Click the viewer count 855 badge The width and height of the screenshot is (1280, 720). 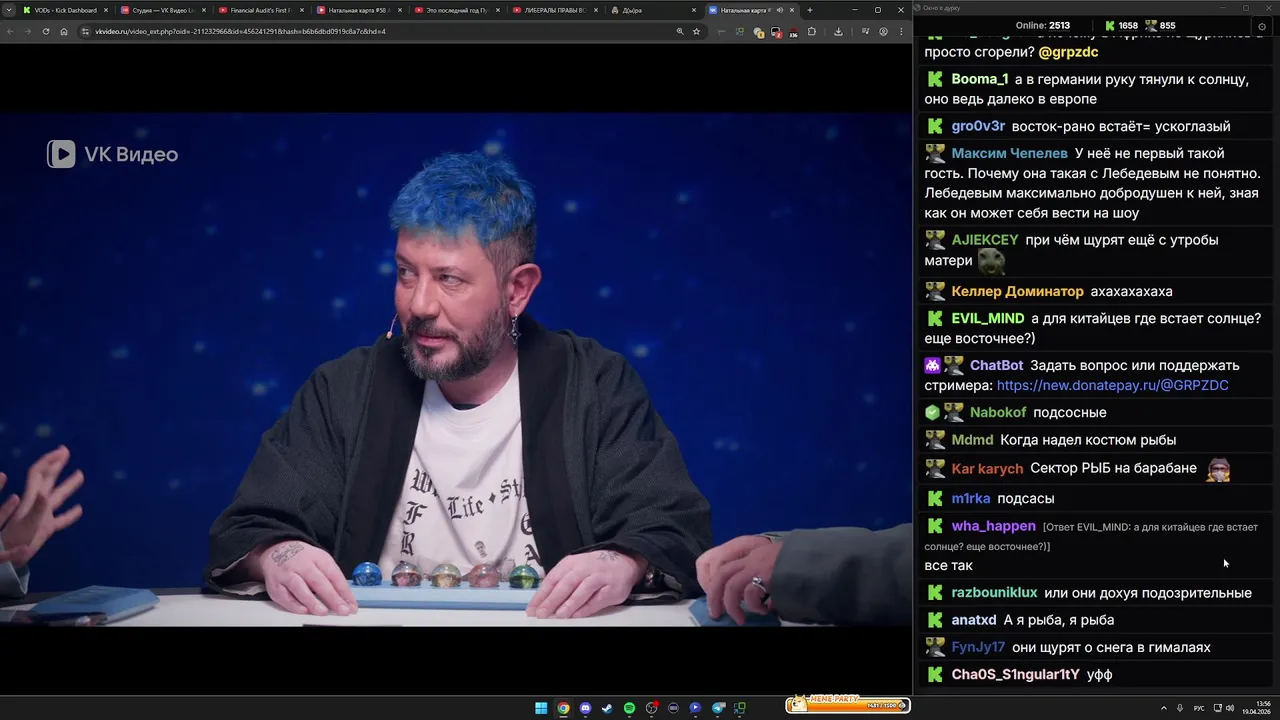tap(1160, 25)
